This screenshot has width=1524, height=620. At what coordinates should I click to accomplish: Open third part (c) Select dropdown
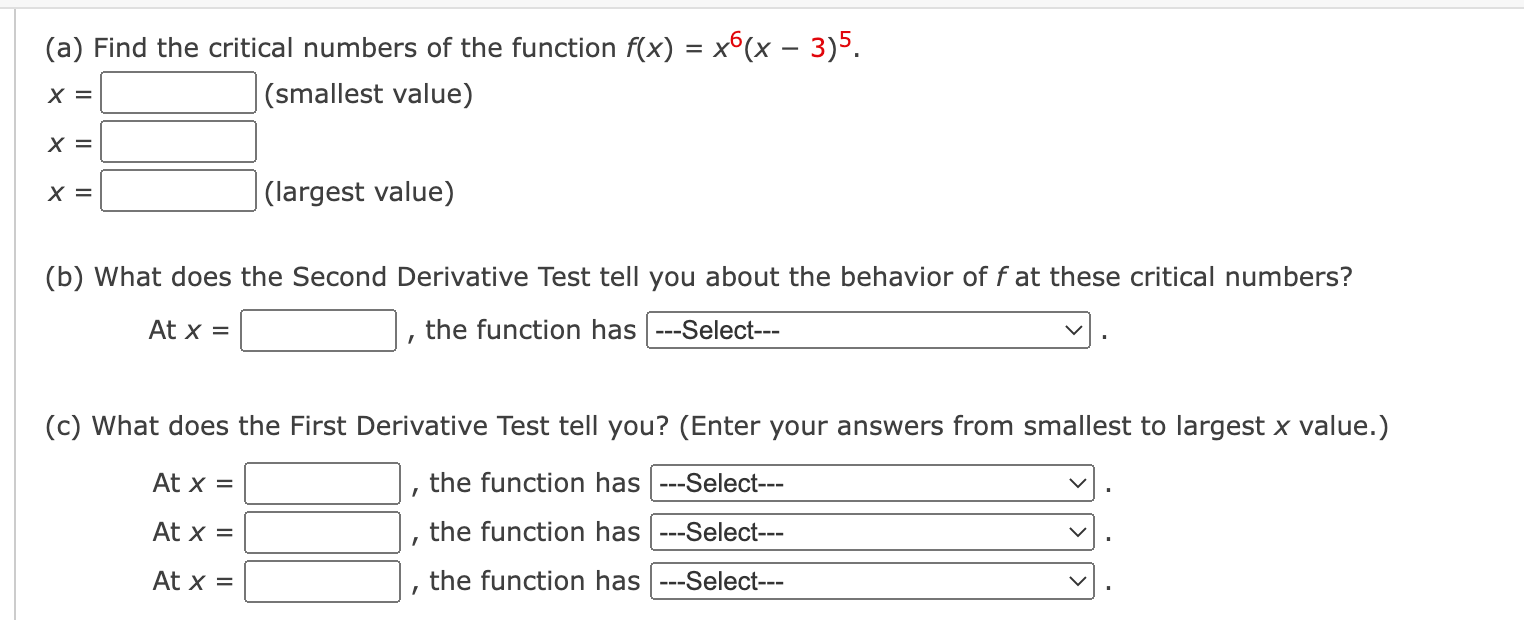873,581
